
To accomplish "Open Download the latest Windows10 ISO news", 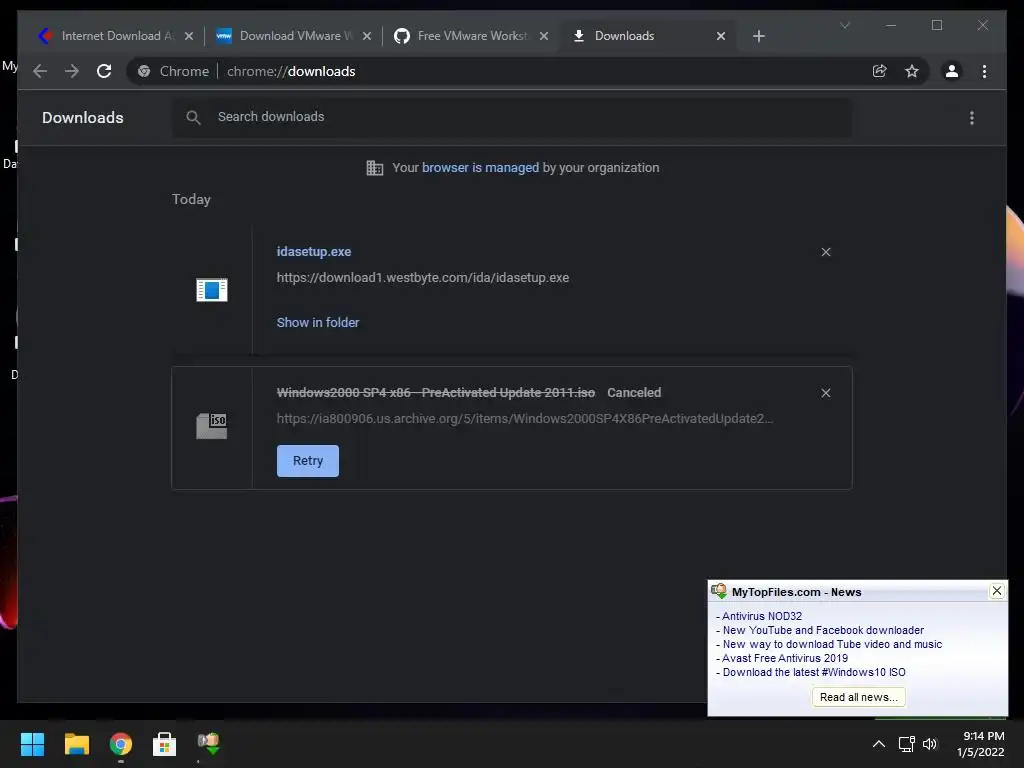I will (814, 673).
